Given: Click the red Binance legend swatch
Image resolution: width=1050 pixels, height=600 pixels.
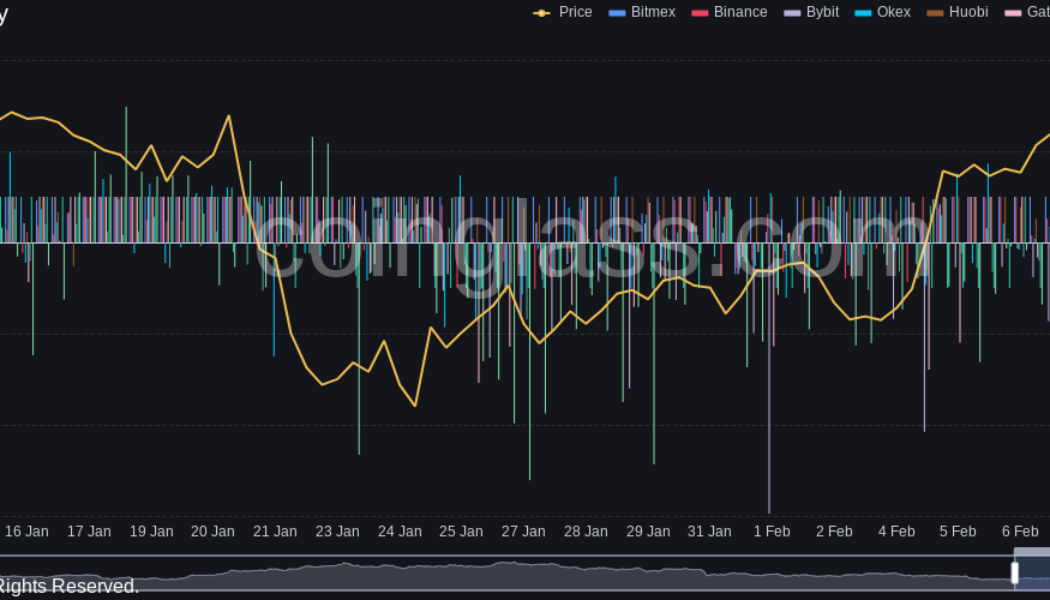Looking at the screenshot, I should pyautogui.click(x=700, y=13).
